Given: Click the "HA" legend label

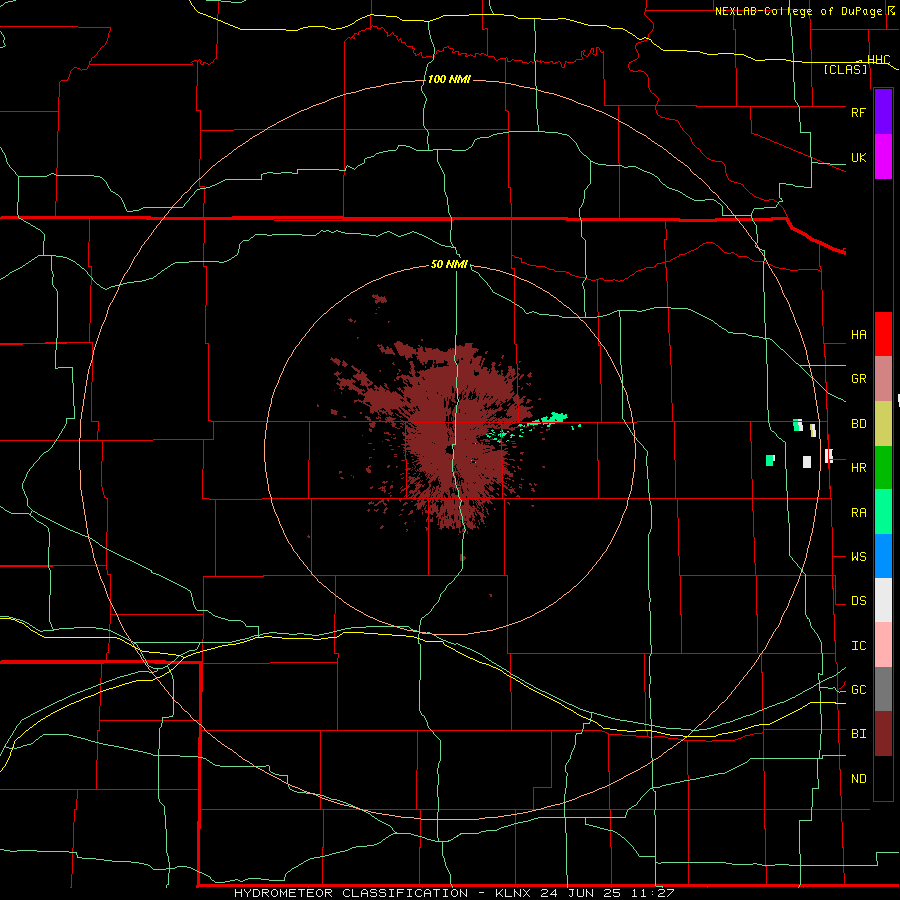Looking at the screenshot, I should point(858,335).
